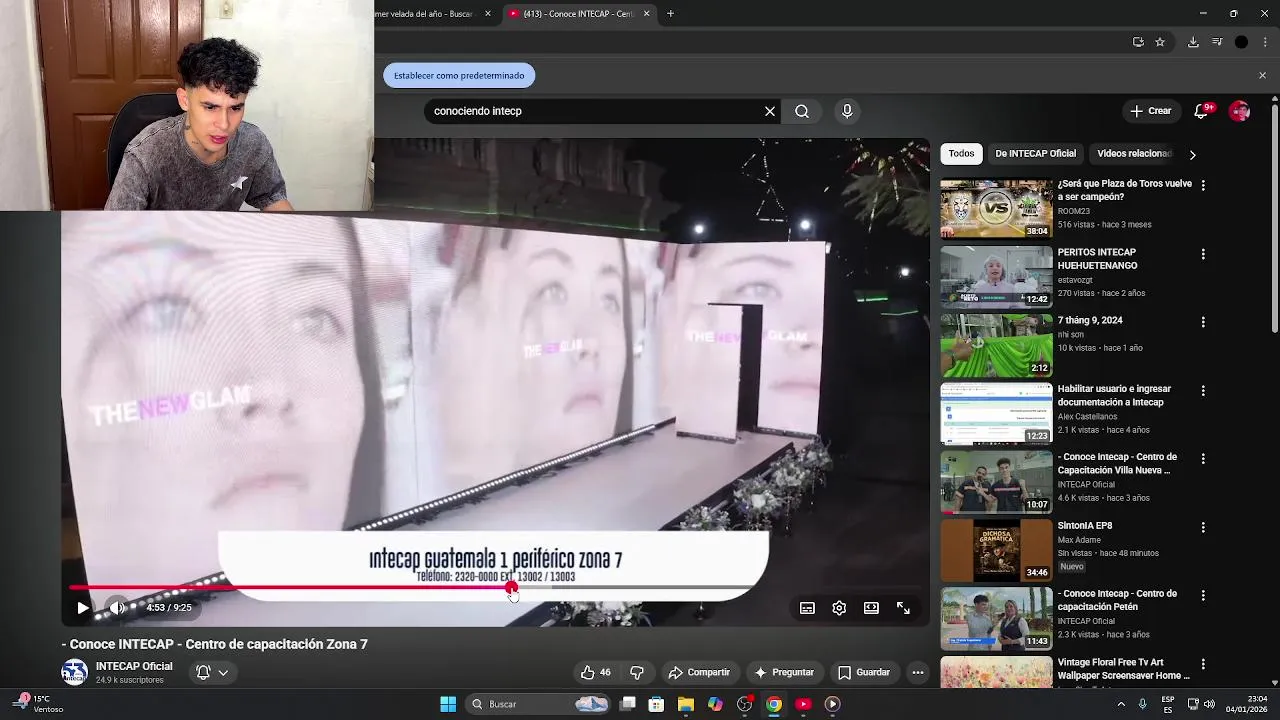1280x720 pixels.
Task: Click the Compartir share button
Action: 699,672
